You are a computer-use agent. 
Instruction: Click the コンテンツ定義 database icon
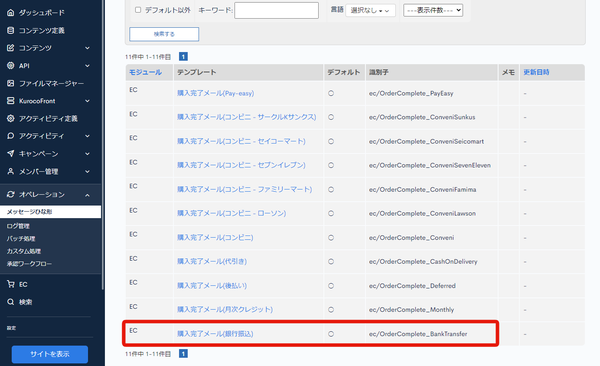coord(11,30)
